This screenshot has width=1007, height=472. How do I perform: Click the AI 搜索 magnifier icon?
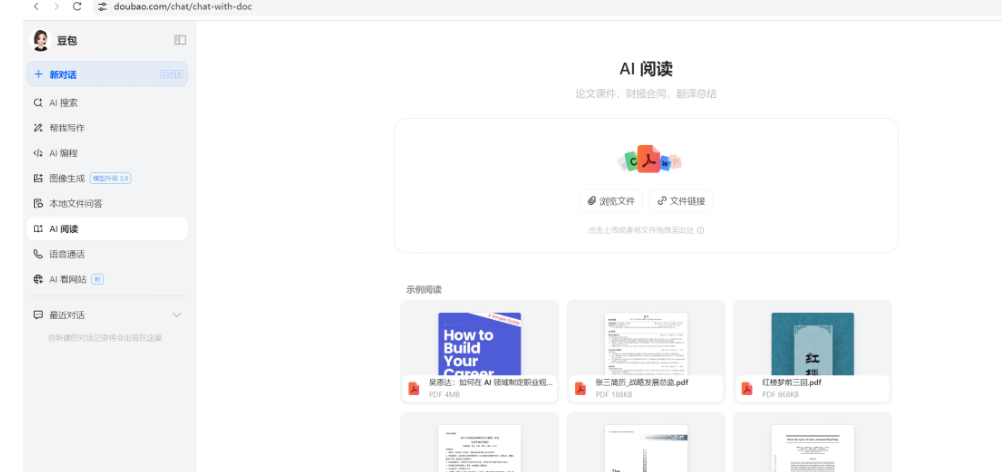point(38,103)
